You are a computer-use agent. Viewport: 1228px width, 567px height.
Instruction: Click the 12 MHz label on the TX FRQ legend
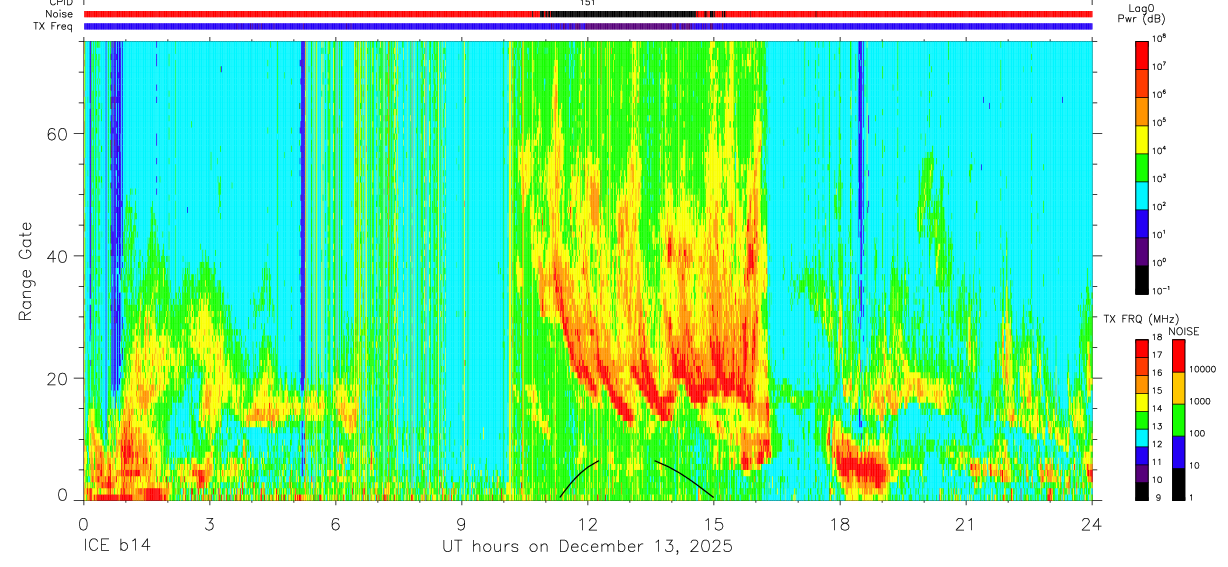point(1158,444)
